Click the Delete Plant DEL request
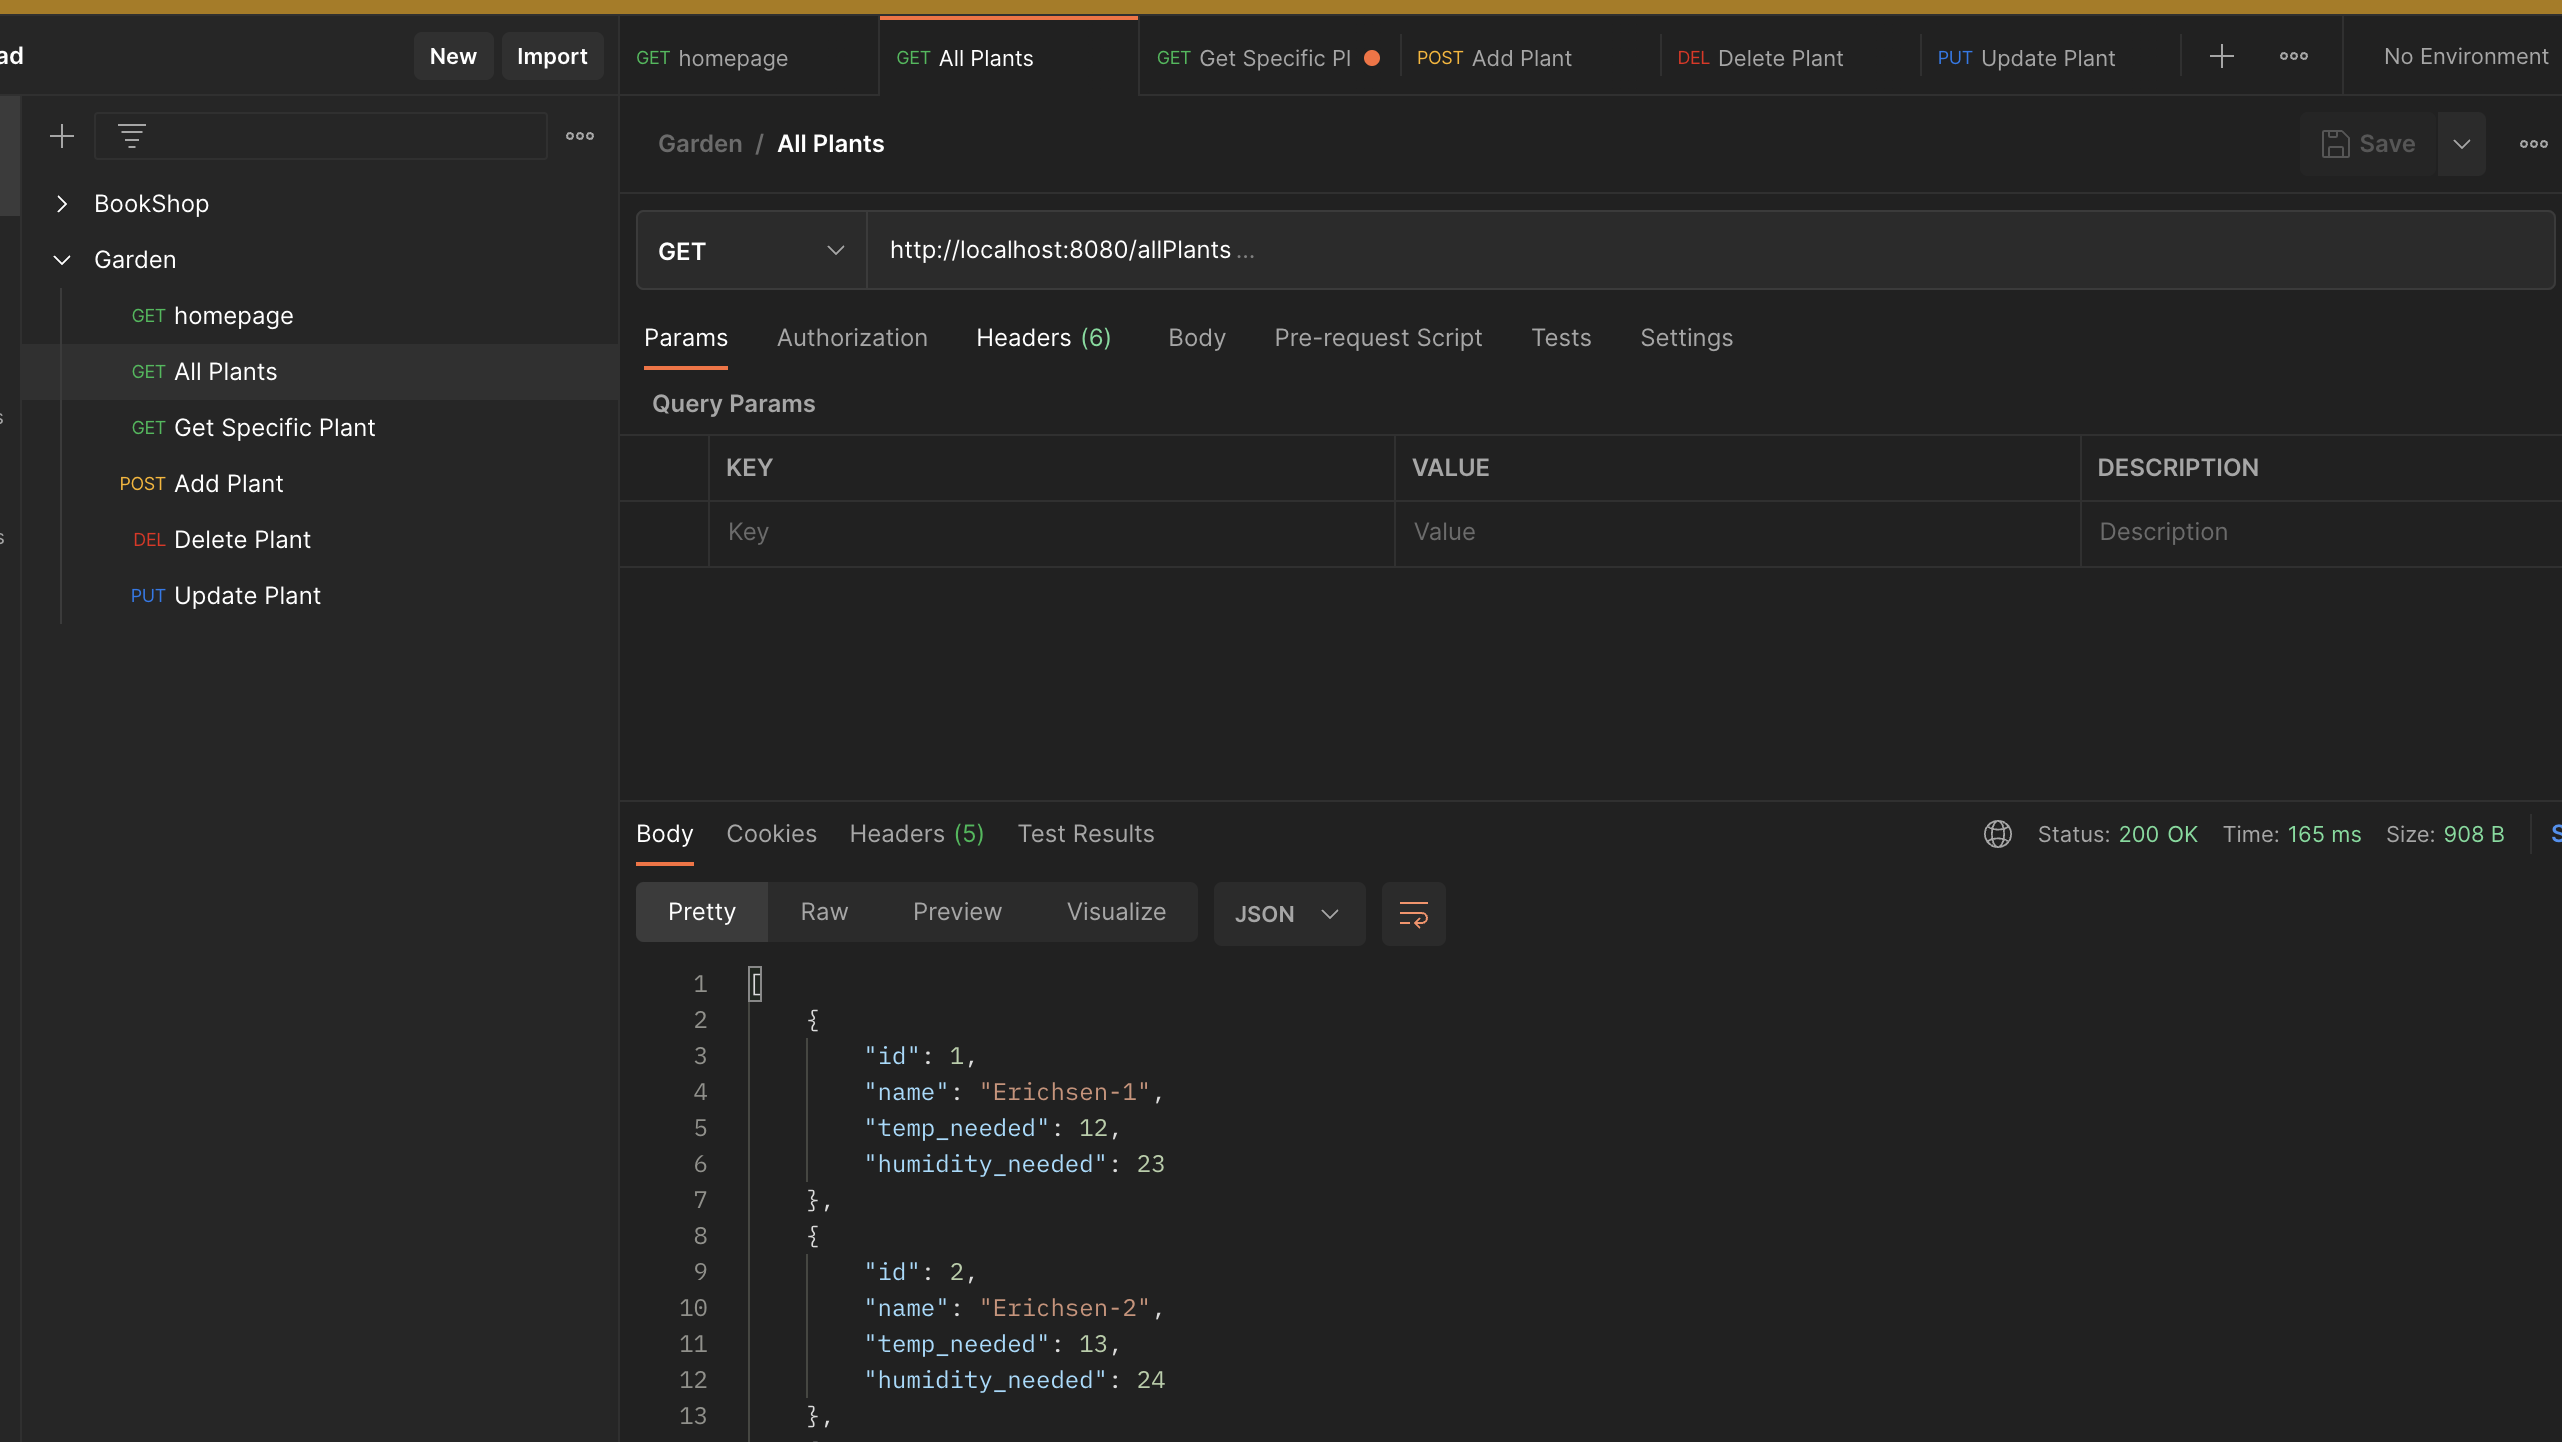Screen dimensions: 2562x1442 tap(241, 539)
